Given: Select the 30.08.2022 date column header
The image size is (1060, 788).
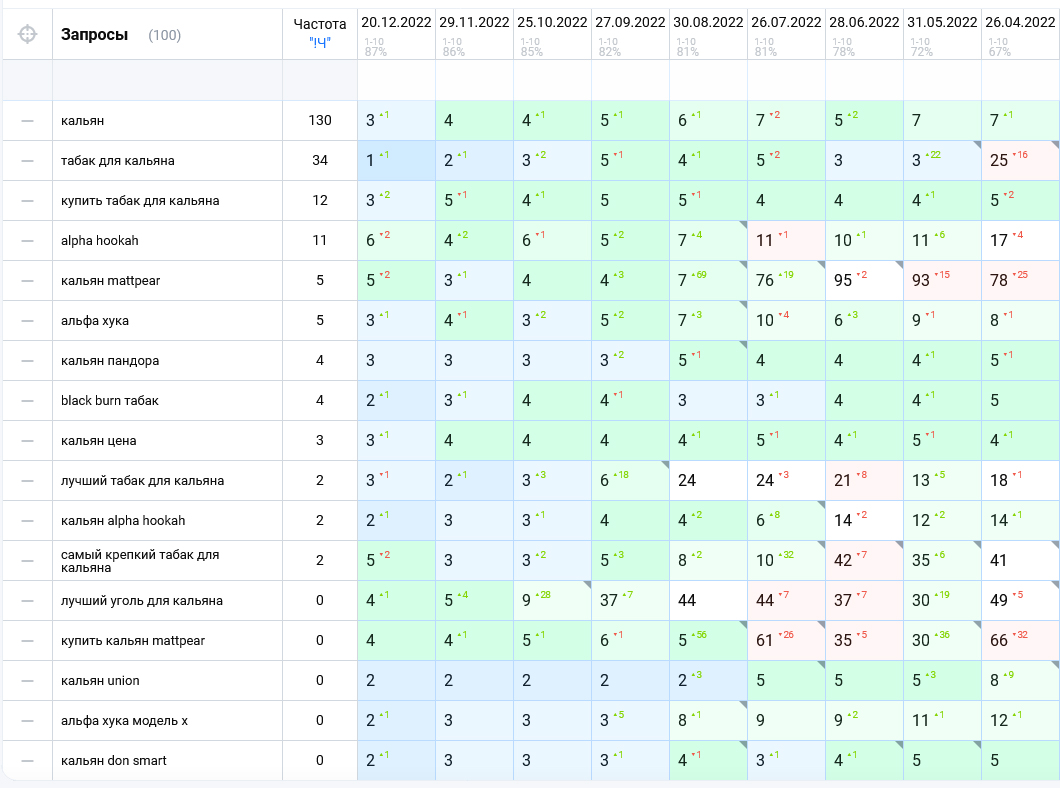Looking at the screenshot, I should click(708, 22).
